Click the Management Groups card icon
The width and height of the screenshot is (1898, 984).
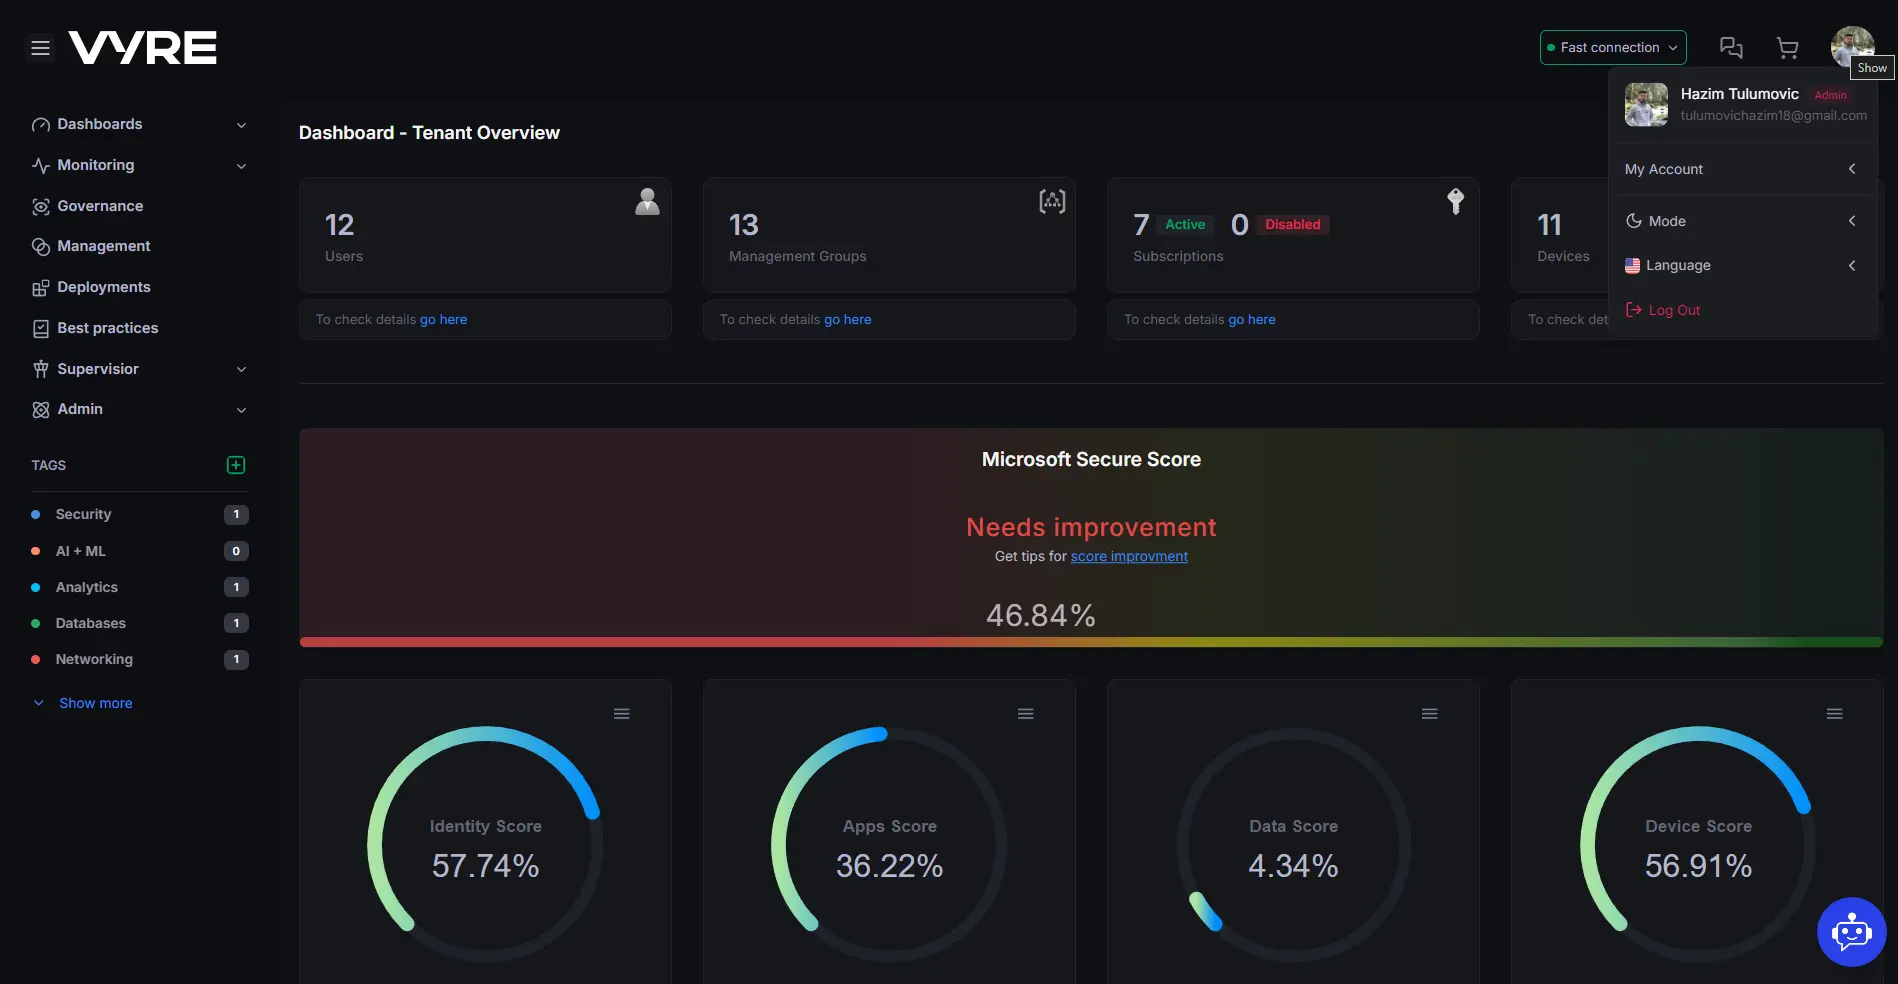[x=1052, y=202]
